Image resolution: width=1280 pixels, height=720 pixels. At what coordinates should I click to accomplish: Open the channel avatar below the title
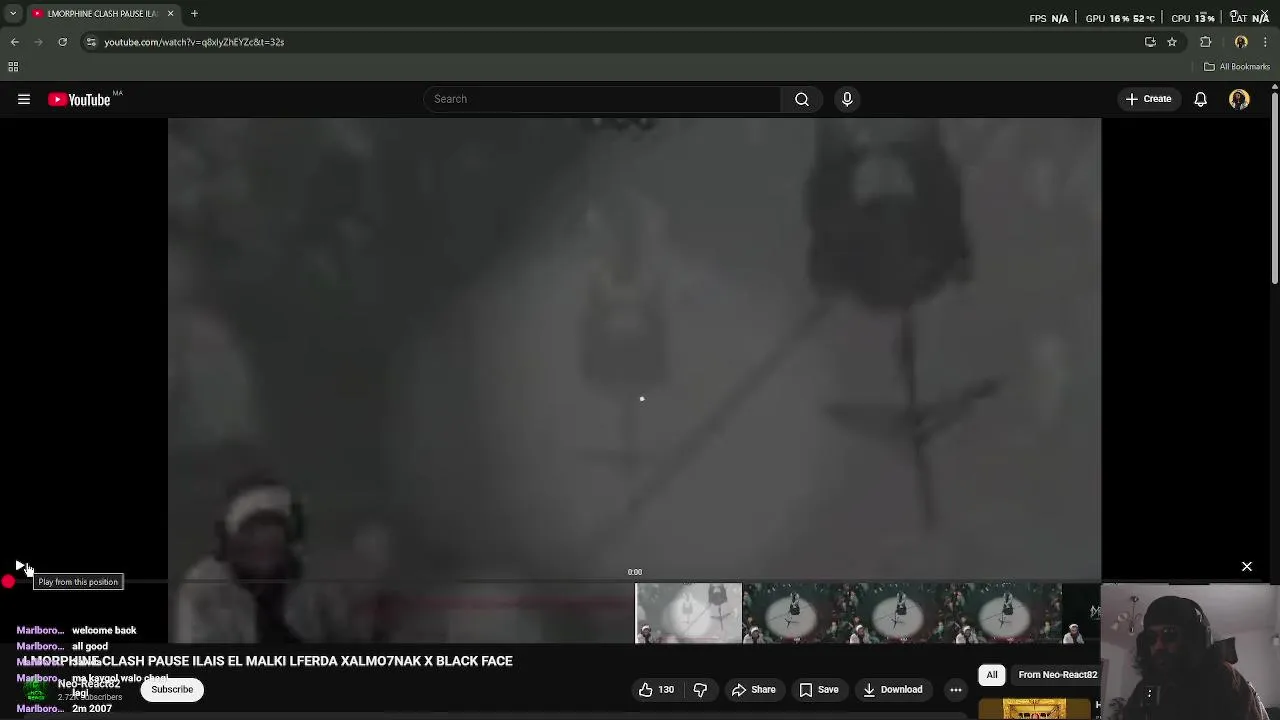pyautogui.click(x=36, y=689)
